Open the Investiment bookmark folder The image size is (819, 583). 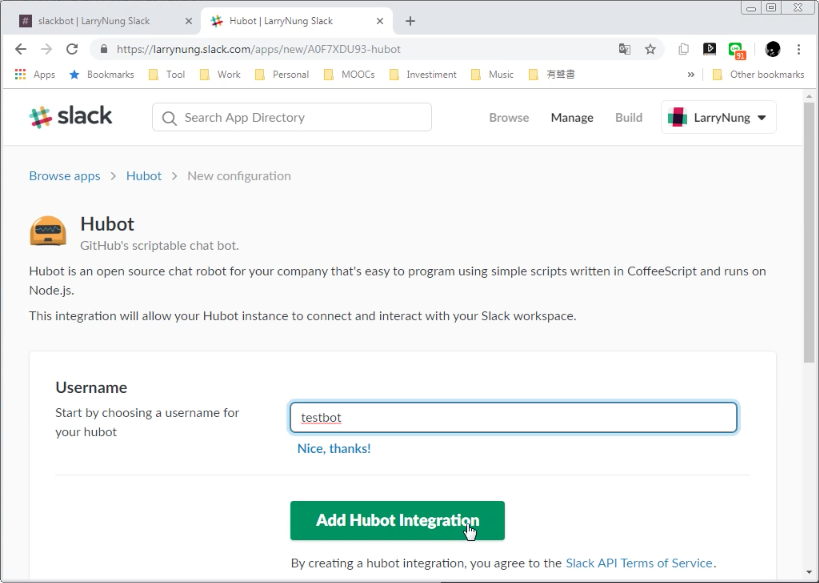tap(423, 74)
